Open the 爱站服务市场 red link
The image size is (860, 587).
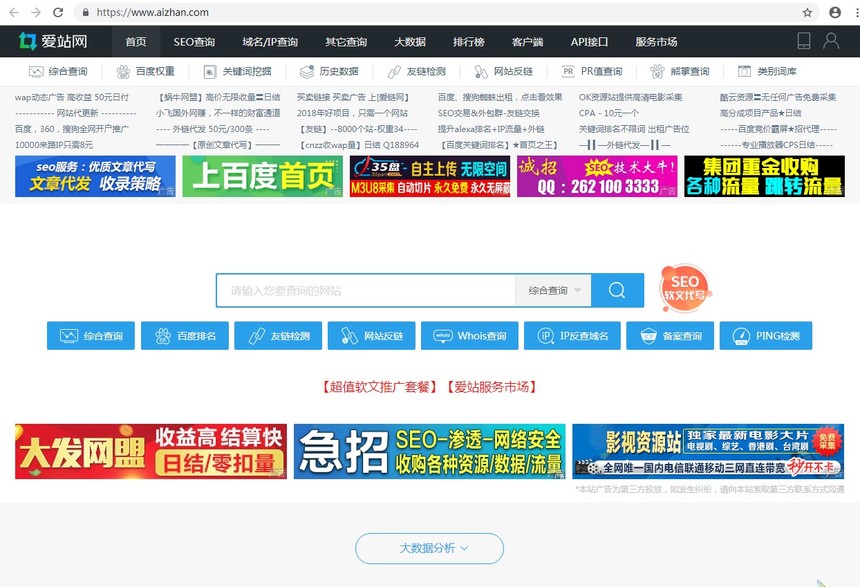[491, 387]
